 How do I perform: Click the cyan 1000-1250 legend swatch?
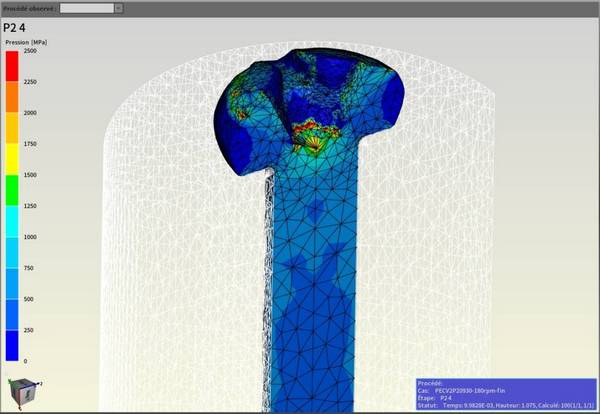click(x=12, y=221)
